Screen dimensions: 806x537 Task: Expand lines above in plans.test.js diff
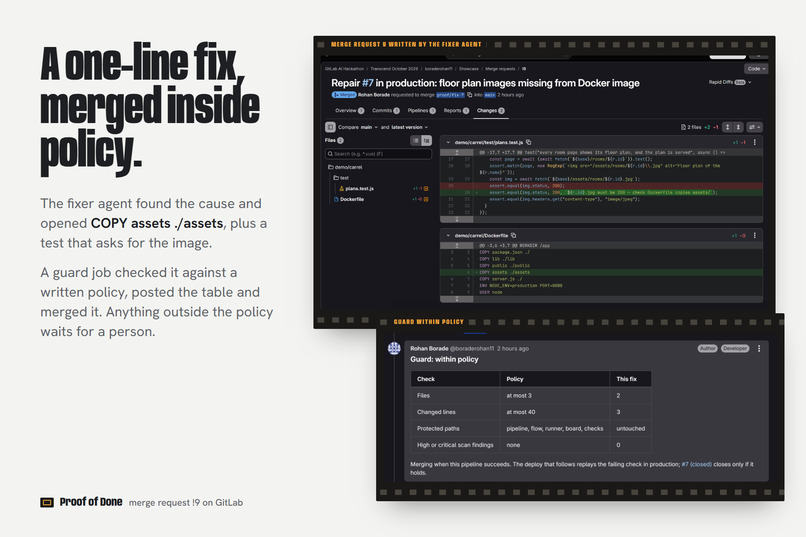coord(456,153)
